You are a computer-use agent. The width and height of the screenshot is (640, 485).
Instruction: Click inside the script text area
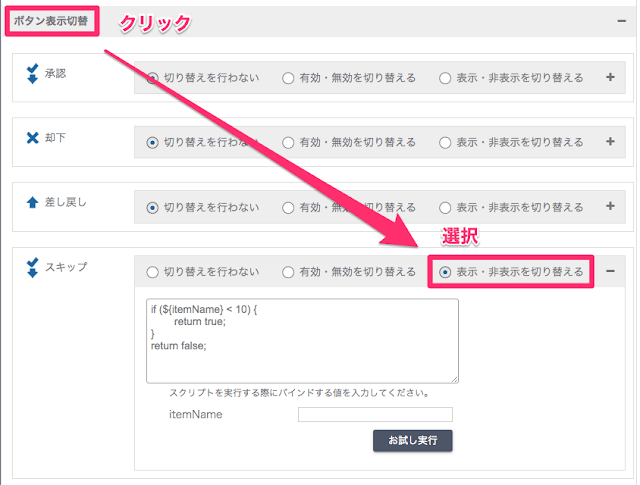[302, 341]
